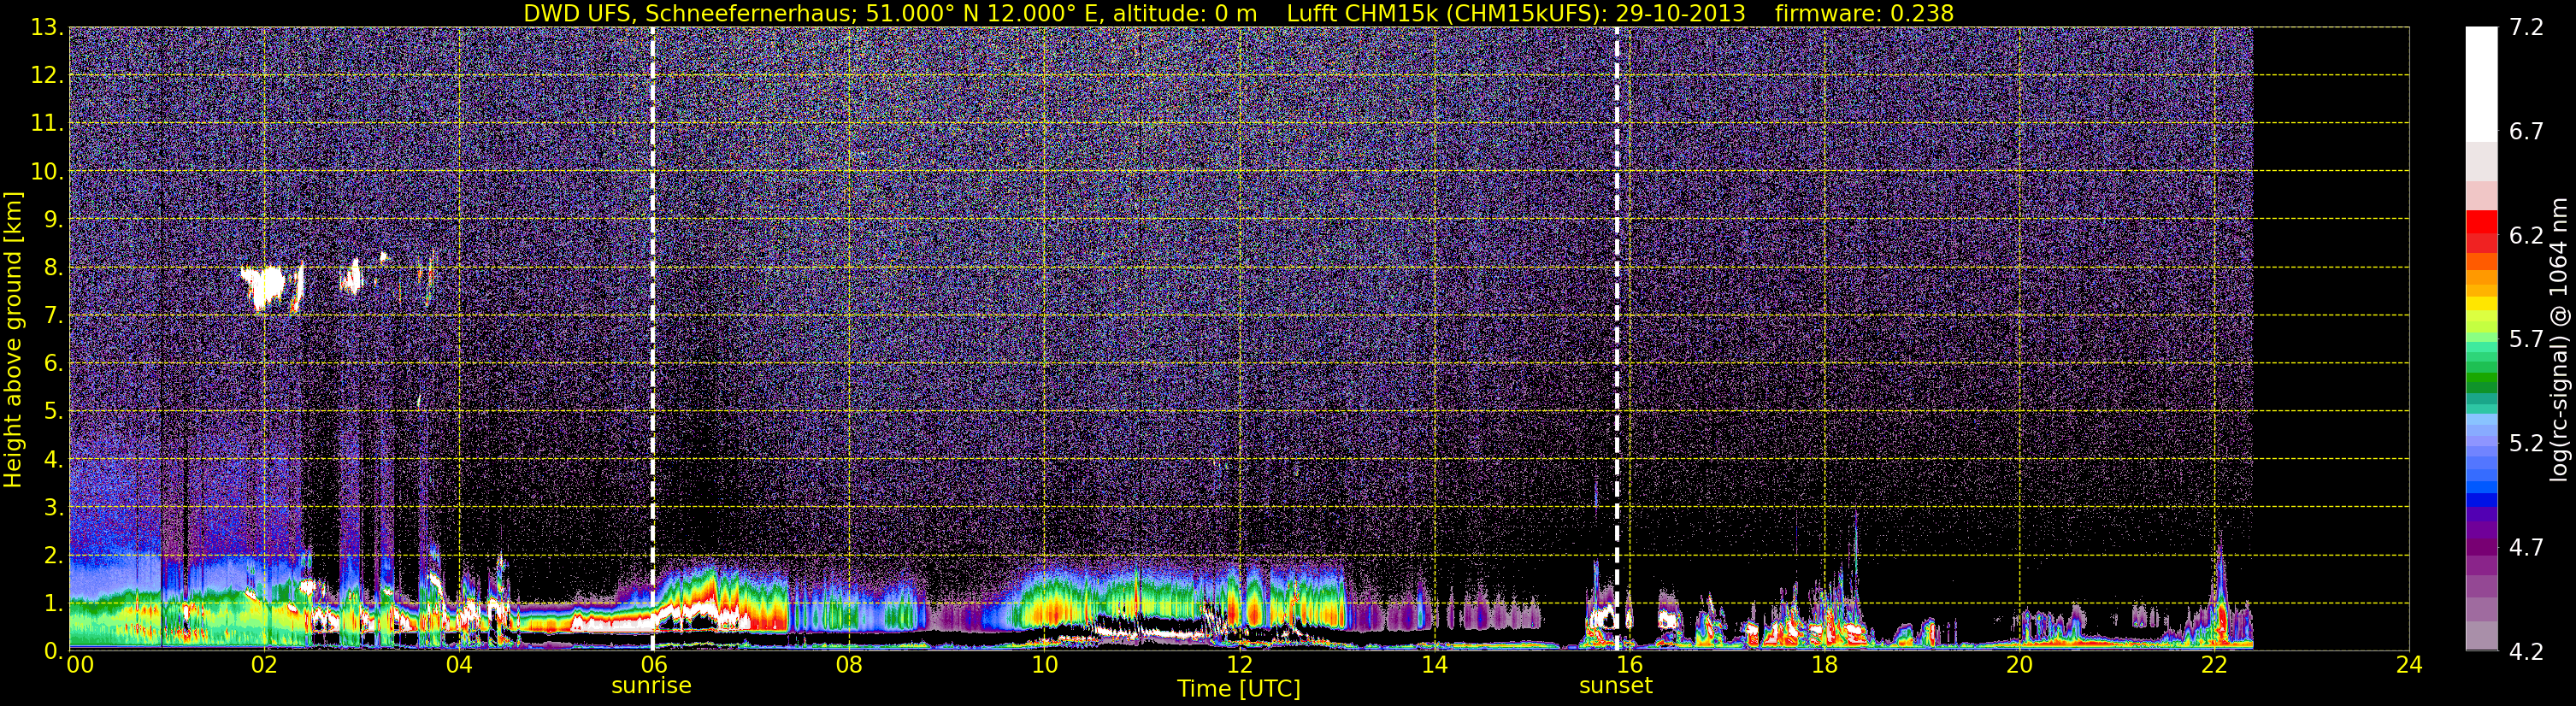
Task: Click the white high cloud patch near 02 UTC
Action: [267, 288]
